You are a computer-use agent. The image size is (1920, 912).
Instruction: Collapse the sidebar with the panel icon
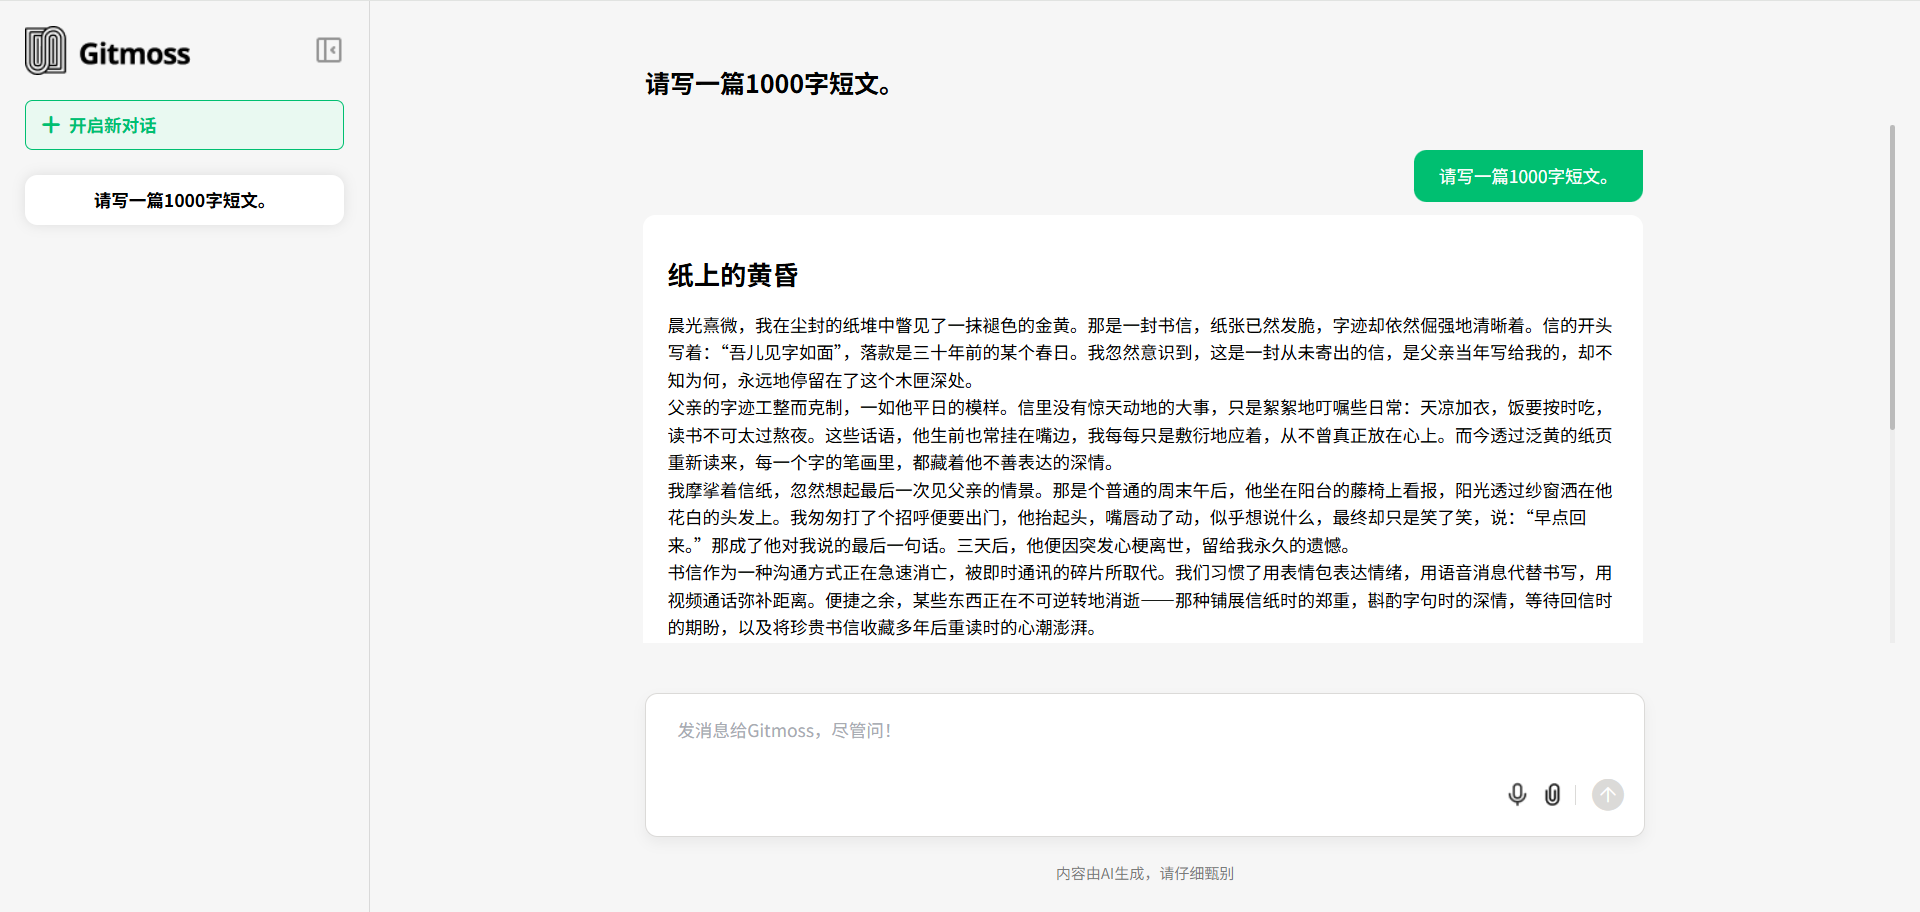point(329,50)
